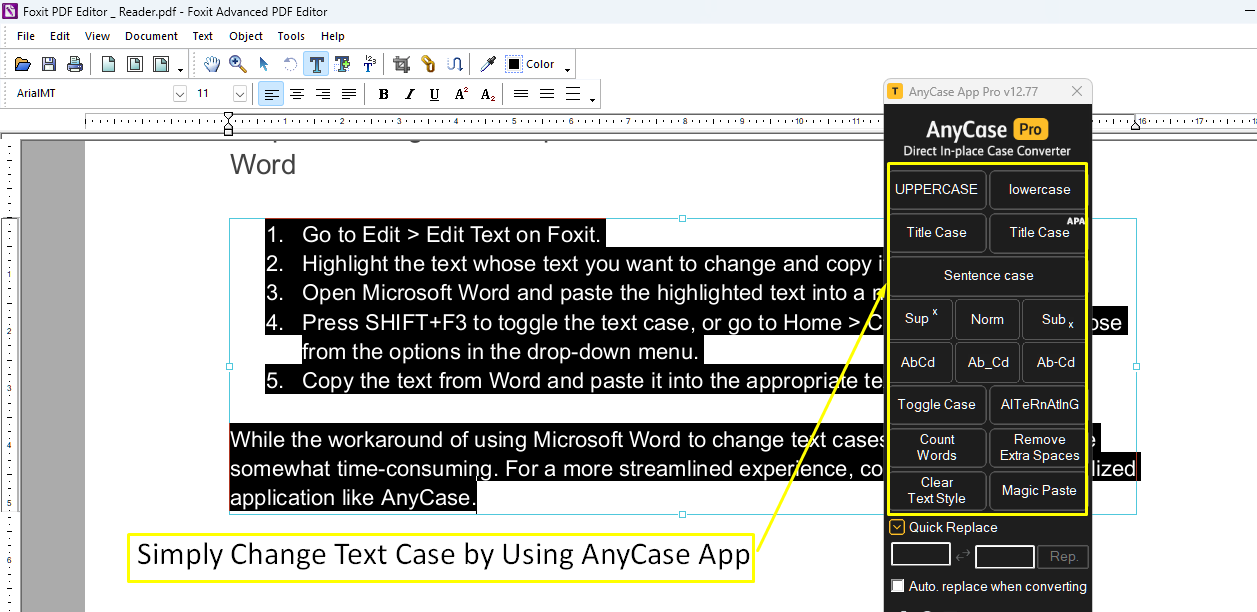Click the Norm button in AnyCase
Image resolution: width=1257 pixels, height=612 pixels.
[x=987, y=319]
